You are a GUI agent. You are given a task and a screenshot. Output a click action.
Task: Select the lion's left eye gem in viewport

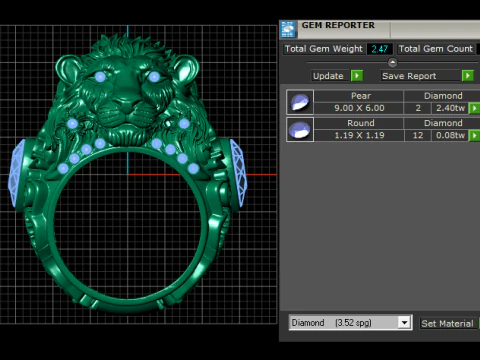(x=100, y=77)
